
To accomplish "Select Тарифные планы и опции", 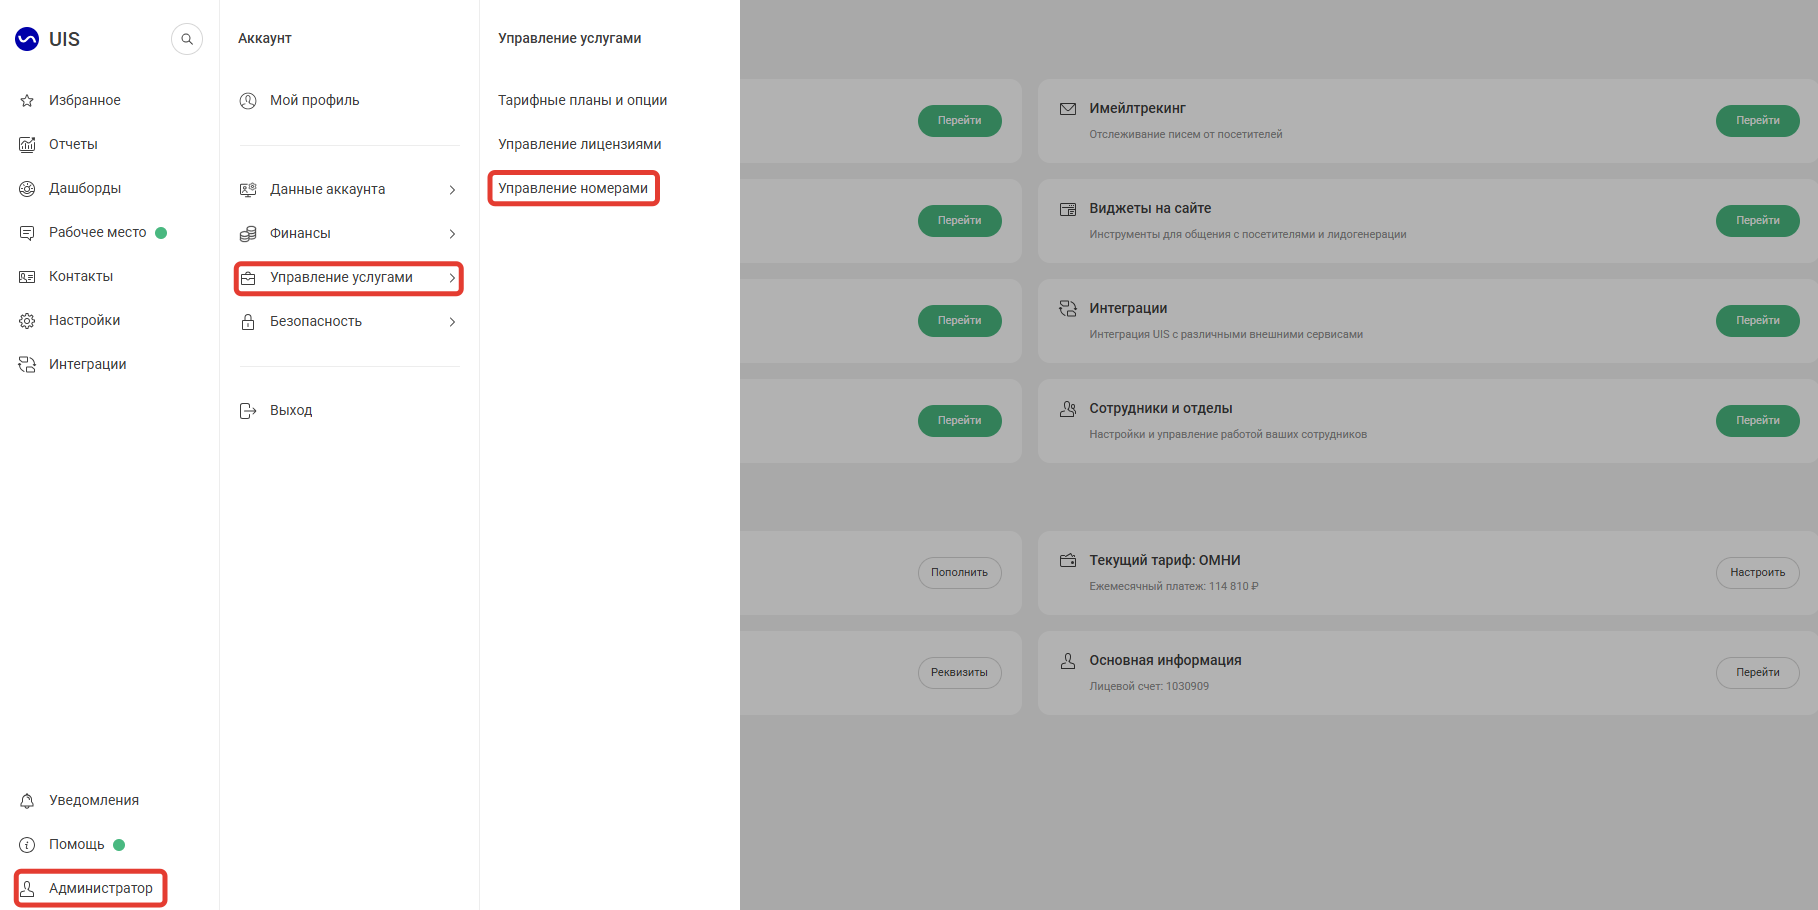I will [582, 100].
